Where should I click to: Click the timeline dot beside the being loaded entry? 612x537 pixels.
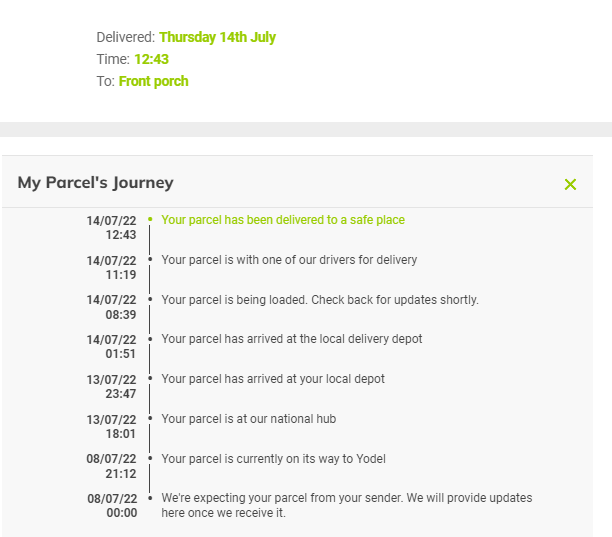(149, 299)
